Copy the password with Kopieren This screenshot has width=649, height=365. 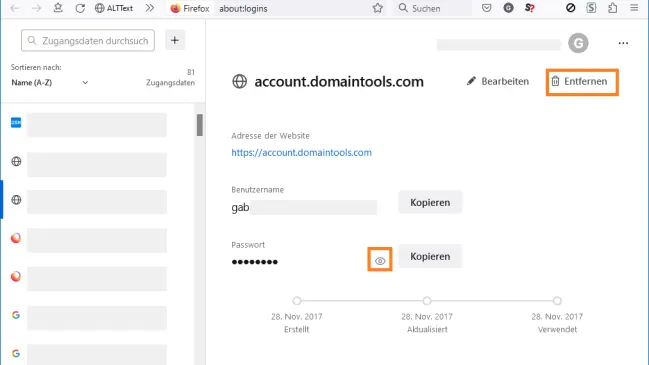click(430, 256)
